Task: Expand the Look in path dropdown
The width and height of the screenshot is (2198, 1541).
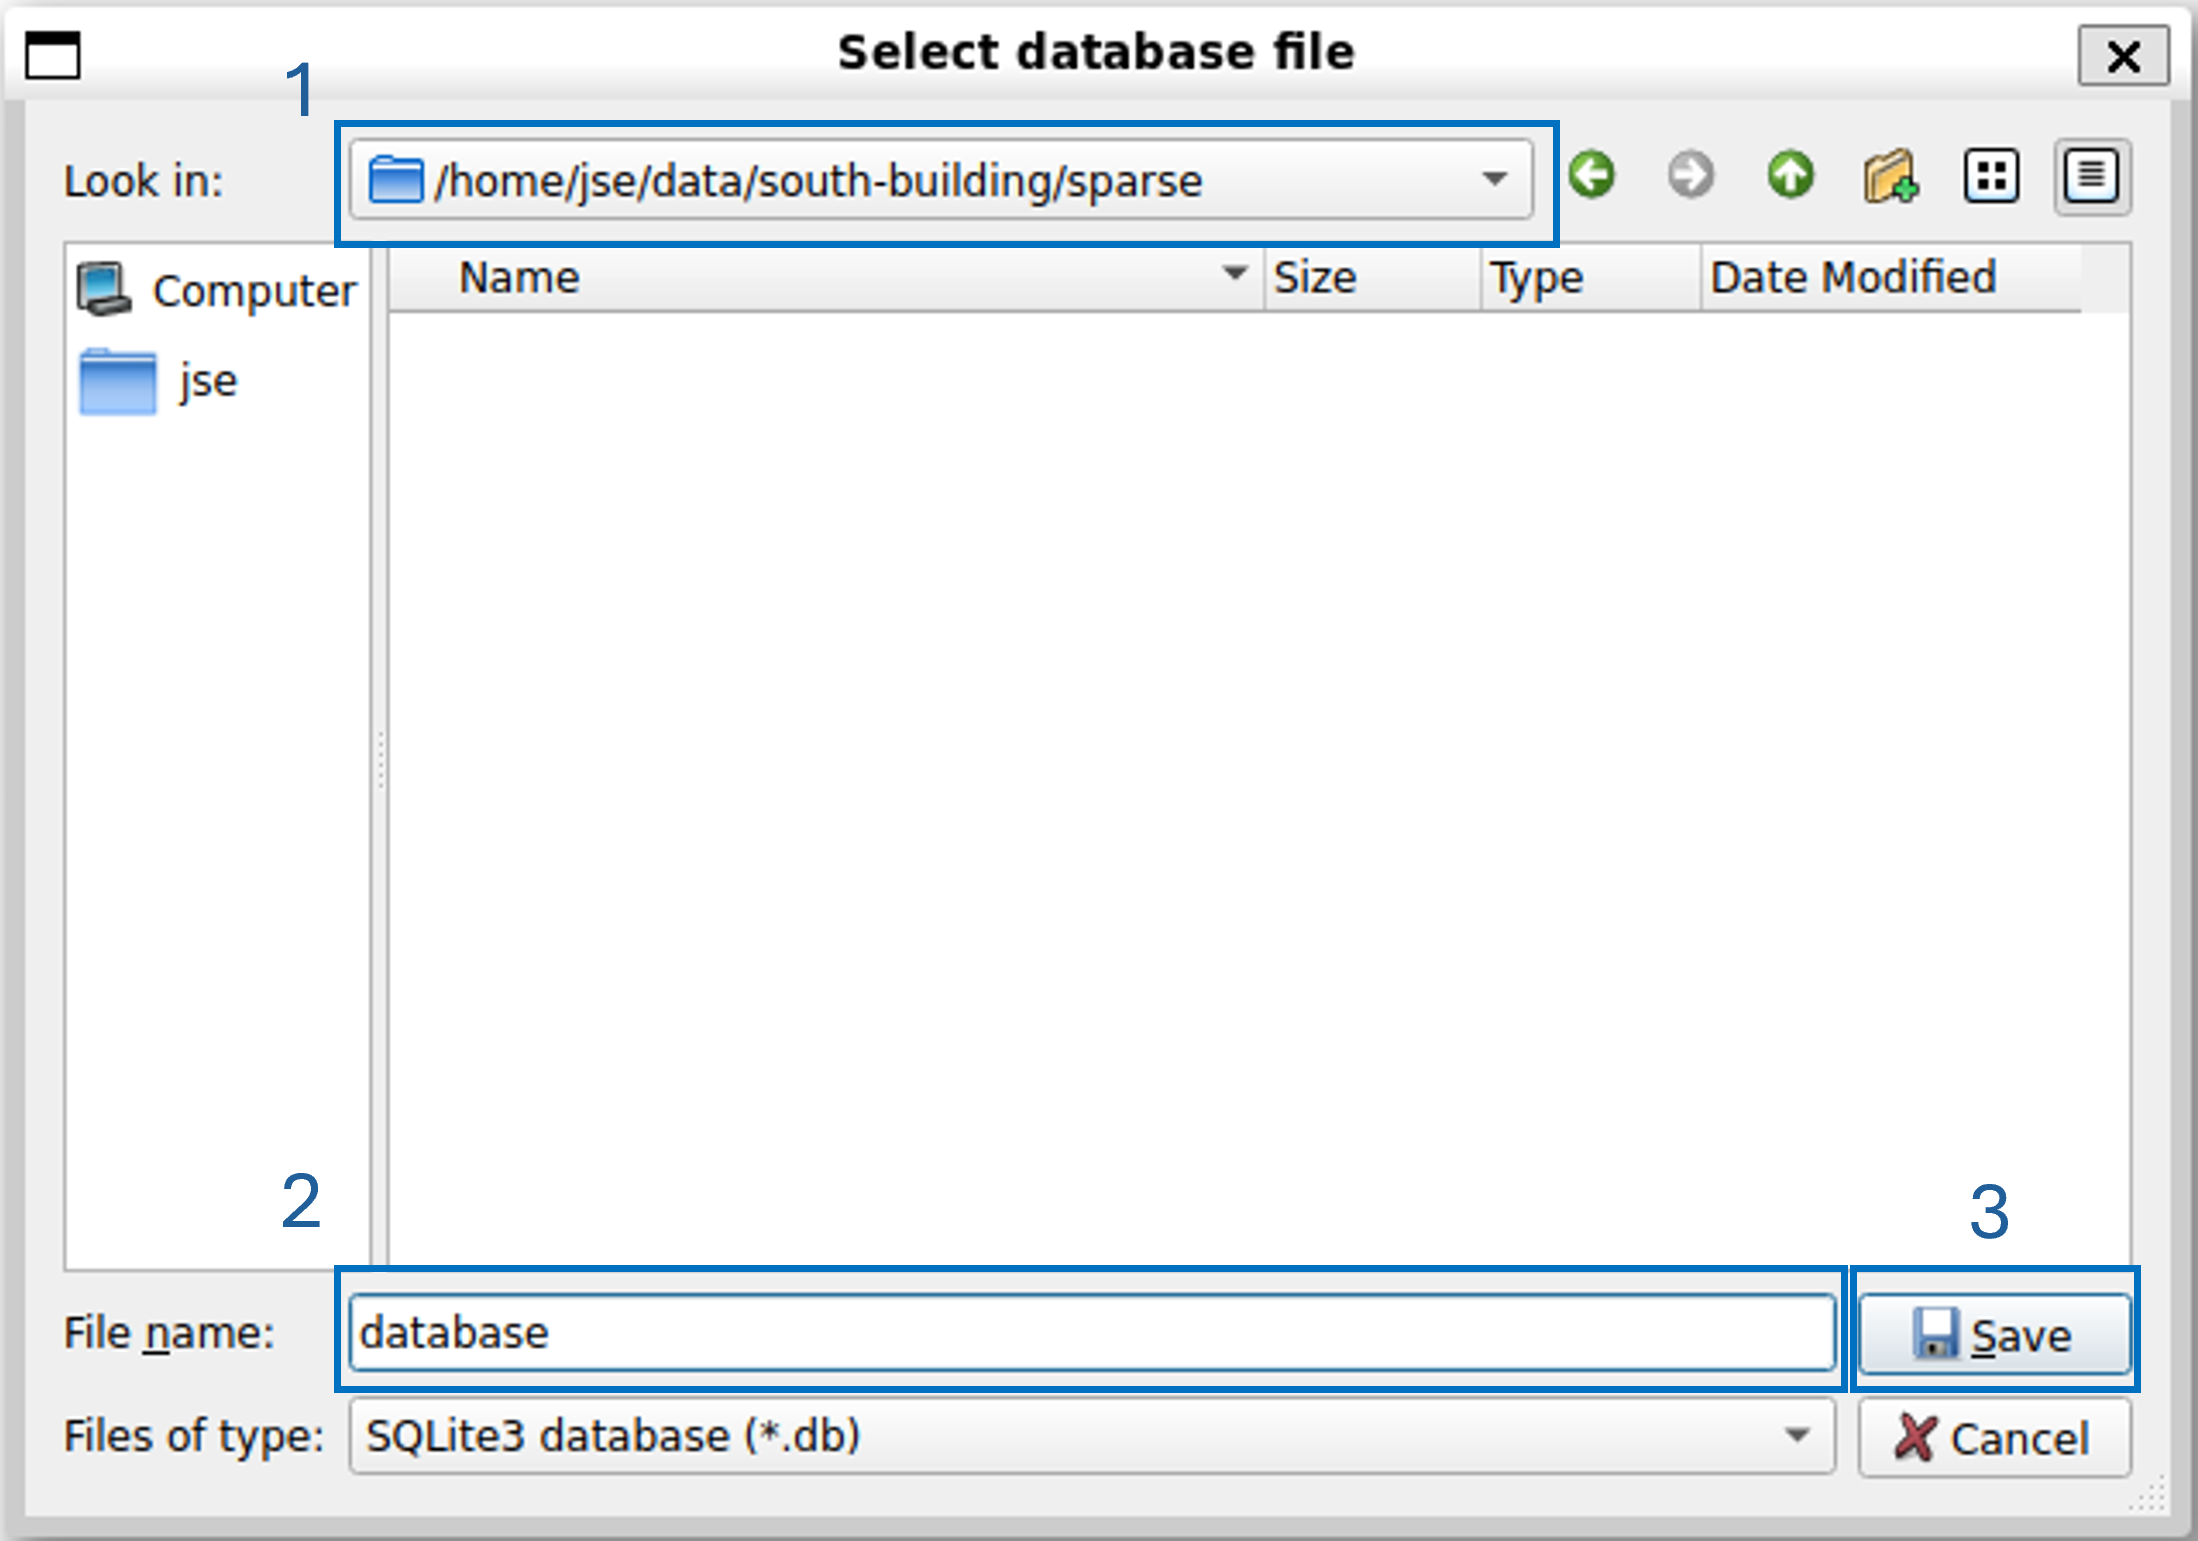Action: (x=1494, y=180)
